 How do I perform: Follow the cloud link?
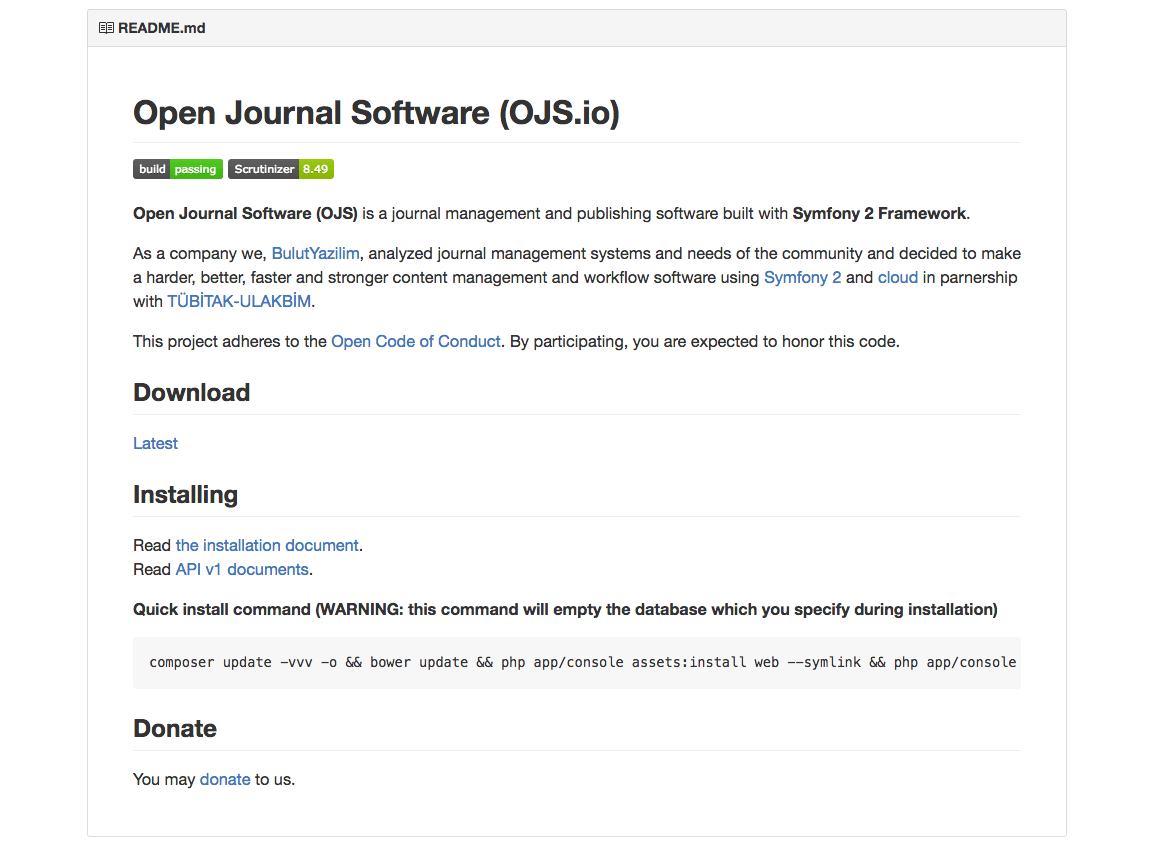point(897,277)
